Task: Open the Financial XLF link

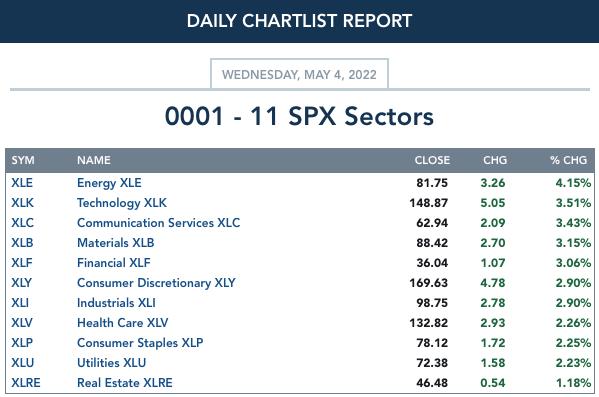Action: tap(113, 263)
